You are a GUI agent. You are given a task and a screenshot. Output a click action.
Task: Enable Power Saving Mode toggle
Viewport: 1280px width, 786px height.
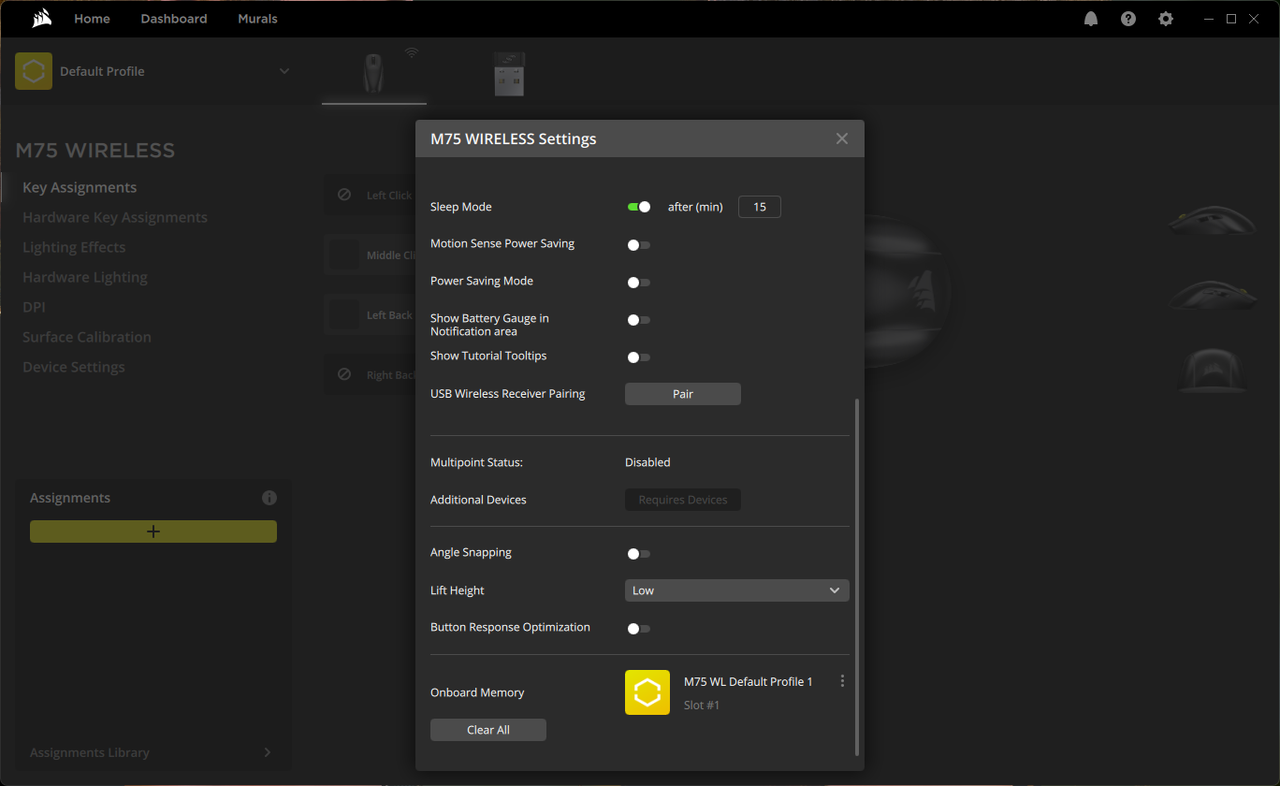click(x=639, y=283)
